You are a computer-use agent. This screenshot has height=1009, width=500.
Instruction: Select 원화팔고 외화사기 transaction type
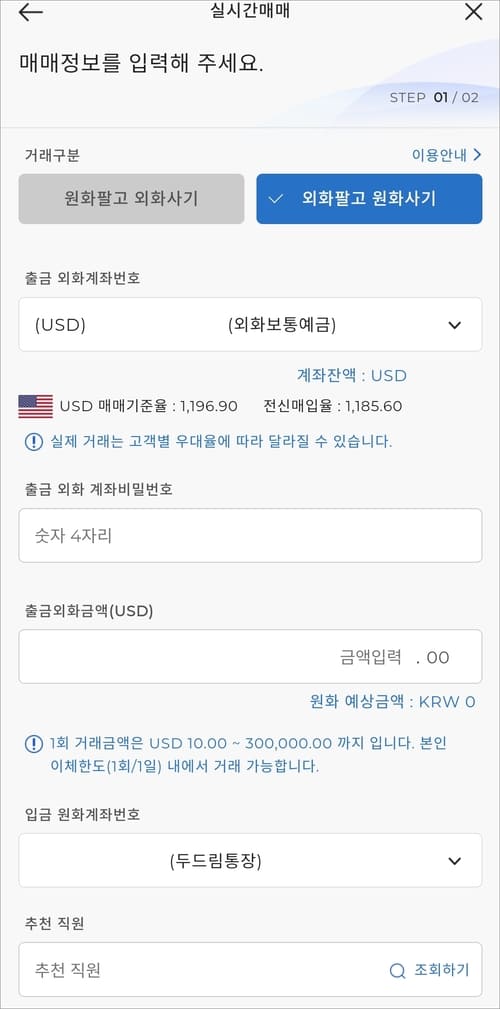pos(131,199)
